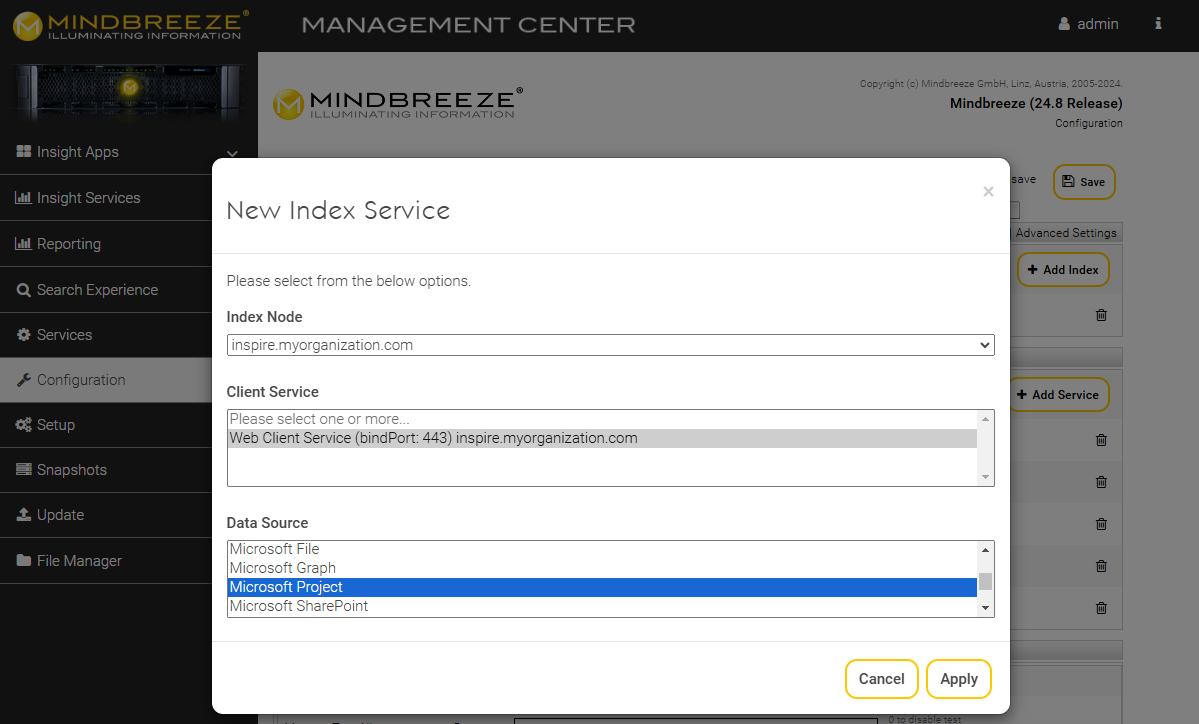Click the Add Index button
Viewport: 1199px width, 724px height.
[x=1063, y=270]
